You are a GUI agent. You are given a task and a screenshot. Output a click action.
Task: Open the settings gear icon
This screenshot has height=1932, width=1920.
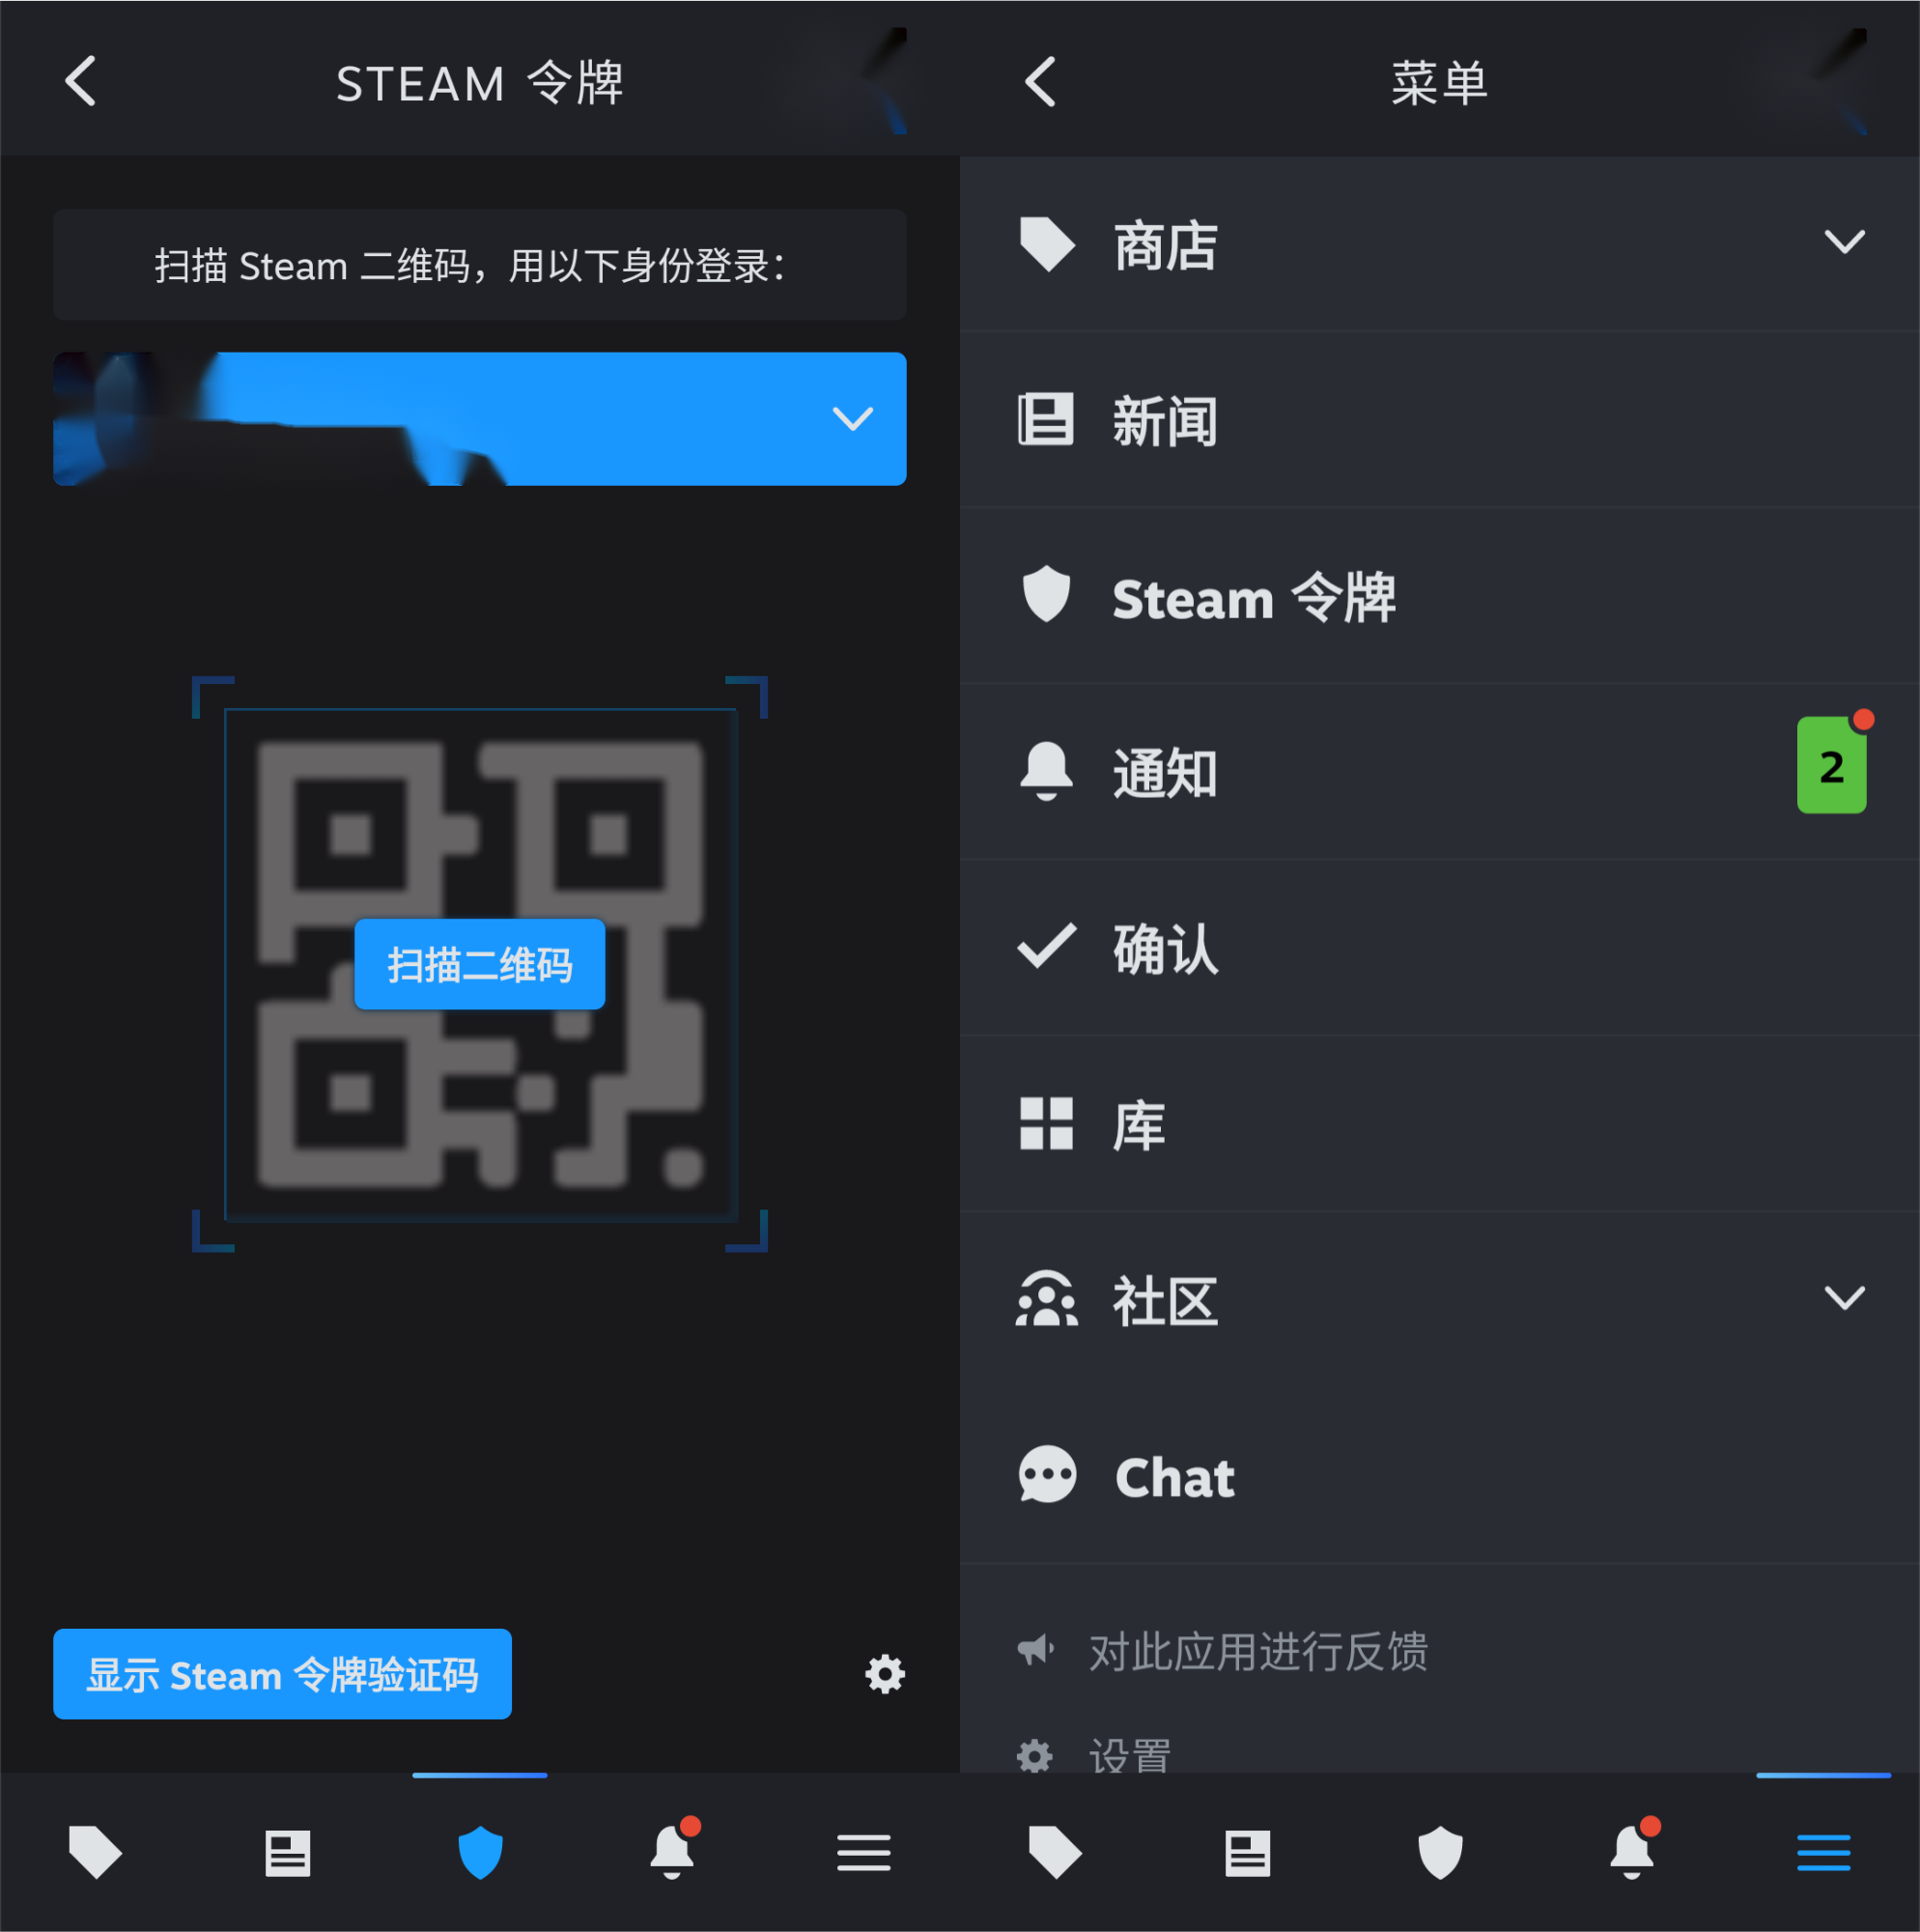point(885,1673)
